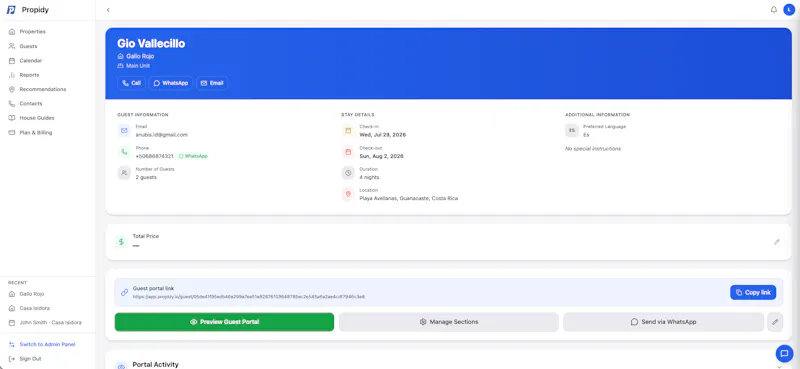Screen dimensions: 800x369
Task: Click the check-in date Wed, Jul 29, 2026
Action: (x=383, y=135)
